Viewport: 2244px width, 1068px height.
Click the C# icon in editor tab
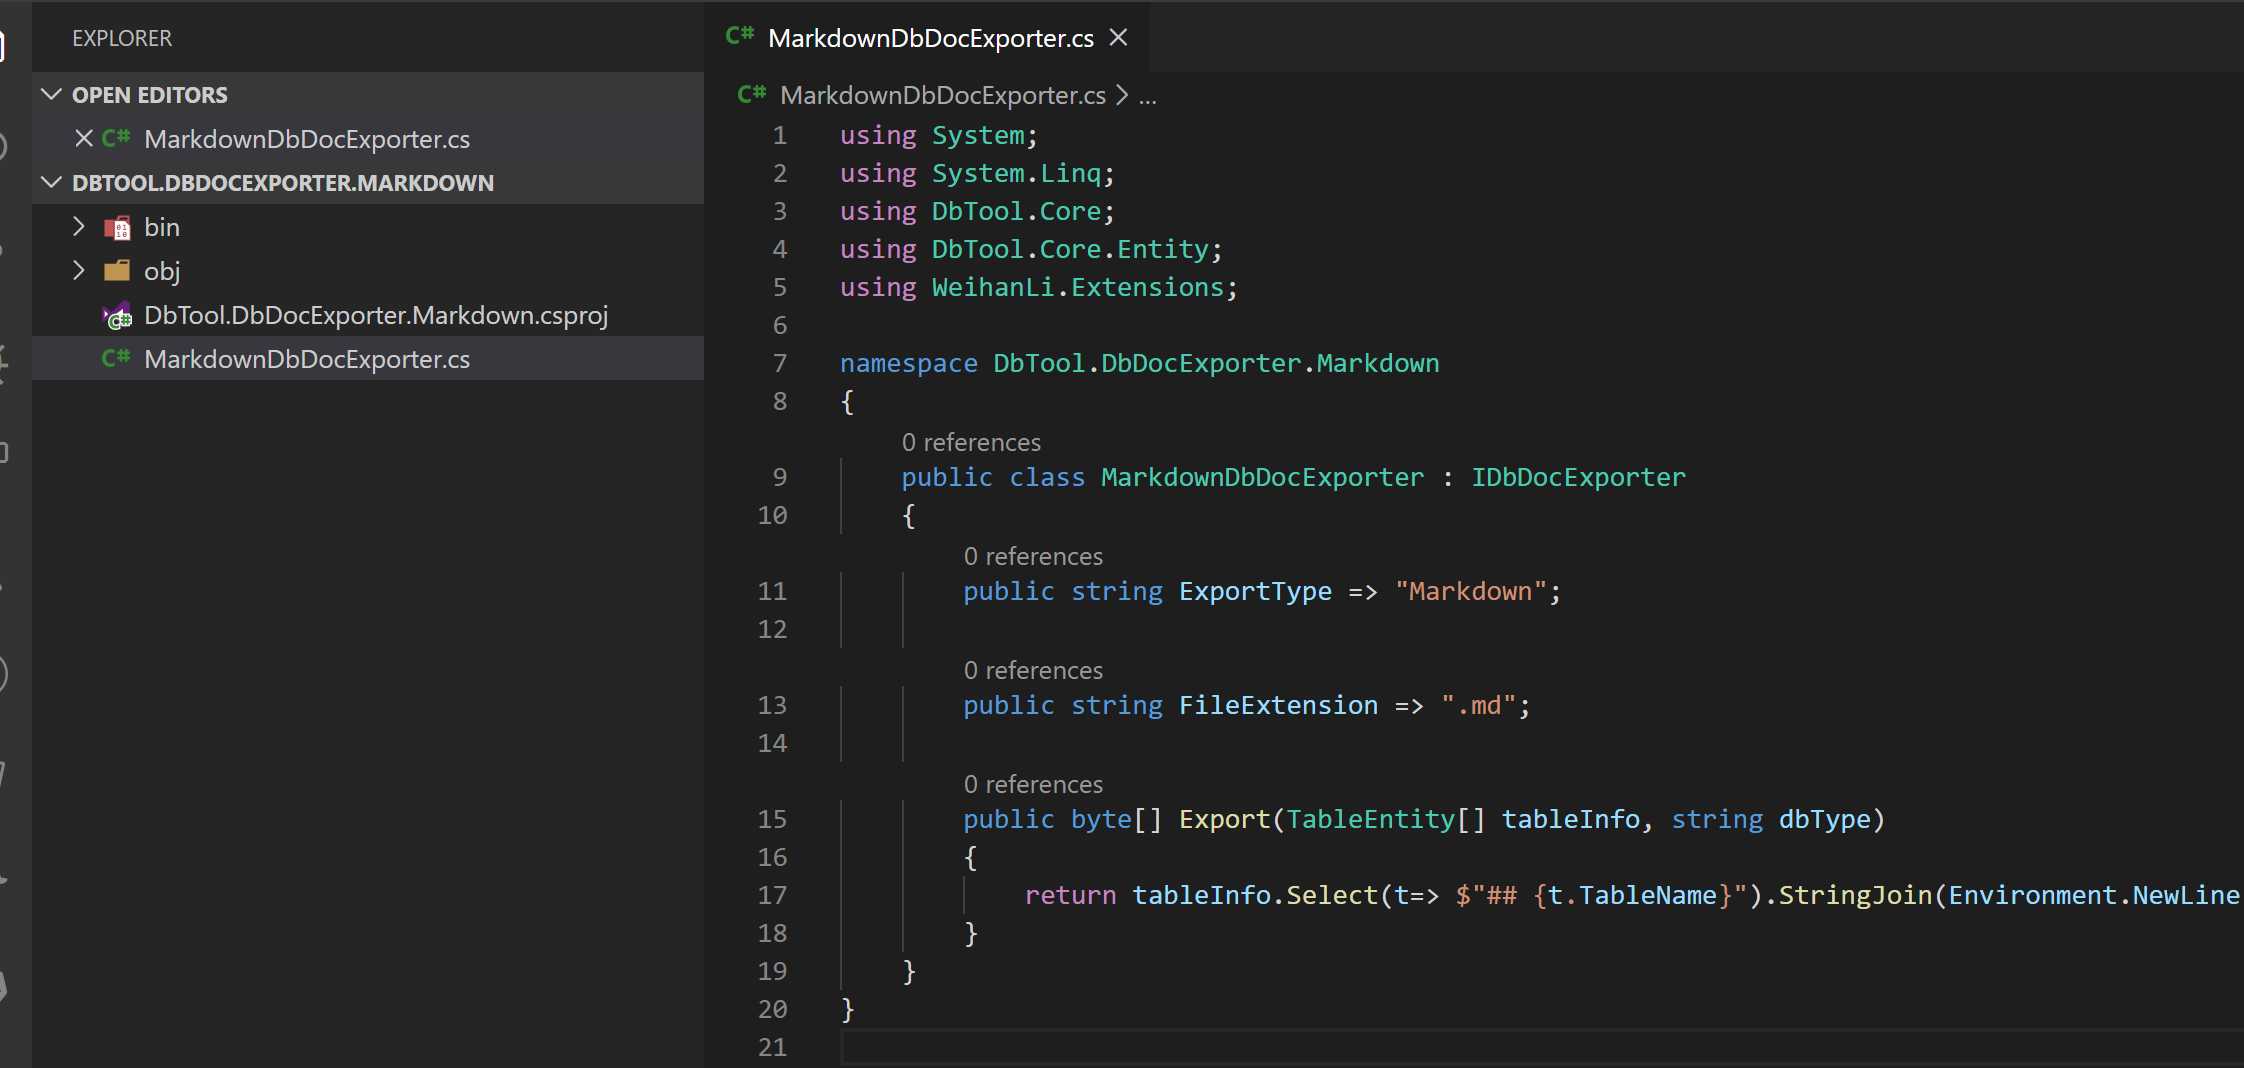740,36
